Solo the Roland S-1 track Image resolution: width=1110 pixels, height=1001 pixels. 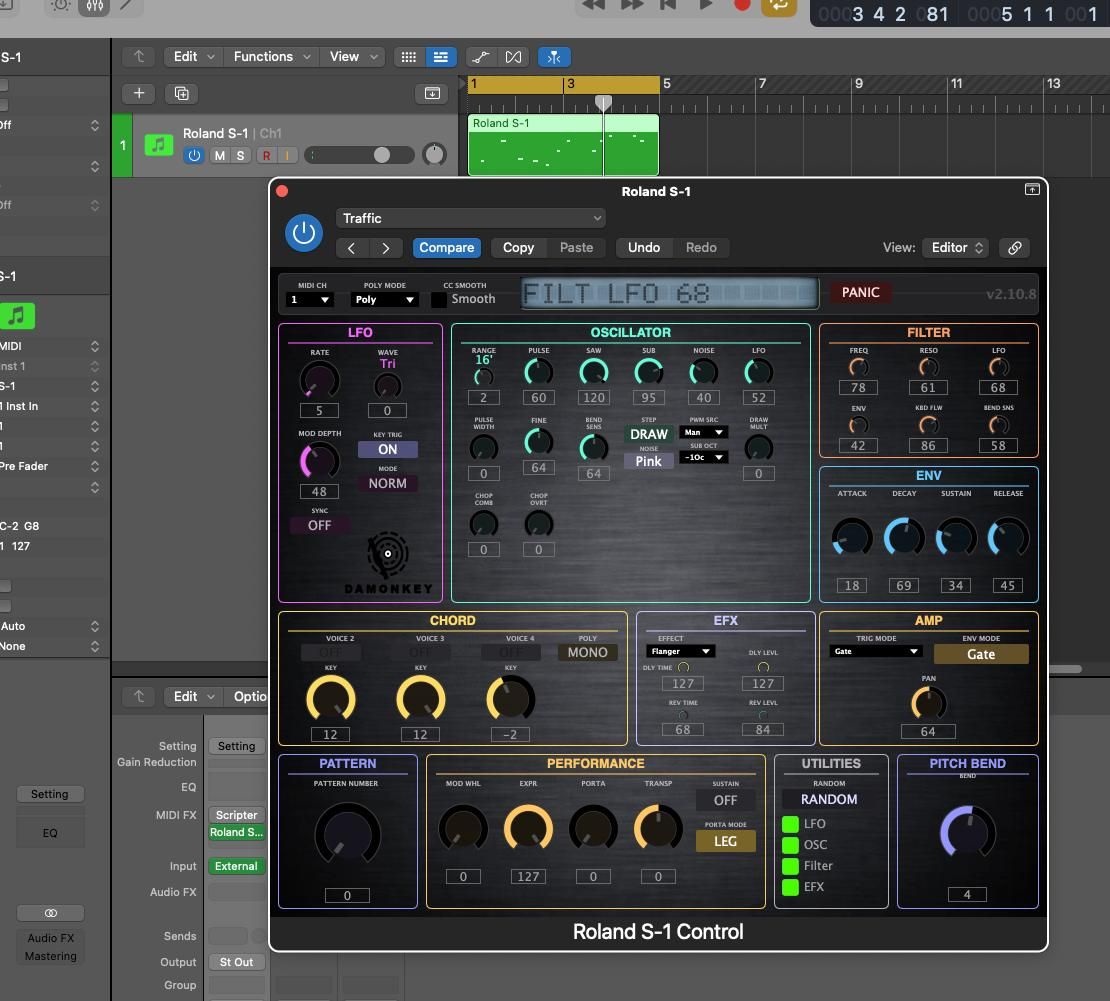coord(240,155)
